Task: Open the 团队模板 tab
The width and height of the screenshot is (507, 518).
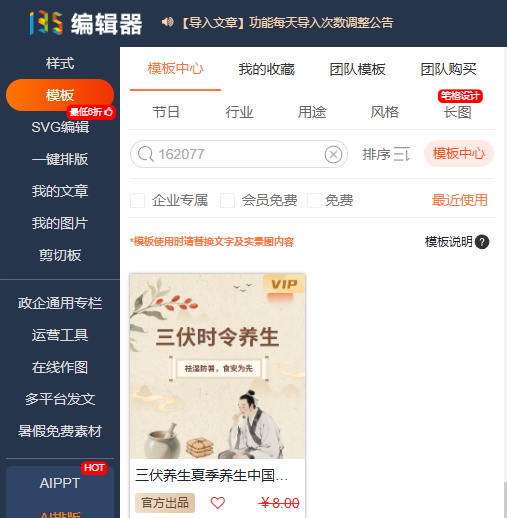Action: 357,69
